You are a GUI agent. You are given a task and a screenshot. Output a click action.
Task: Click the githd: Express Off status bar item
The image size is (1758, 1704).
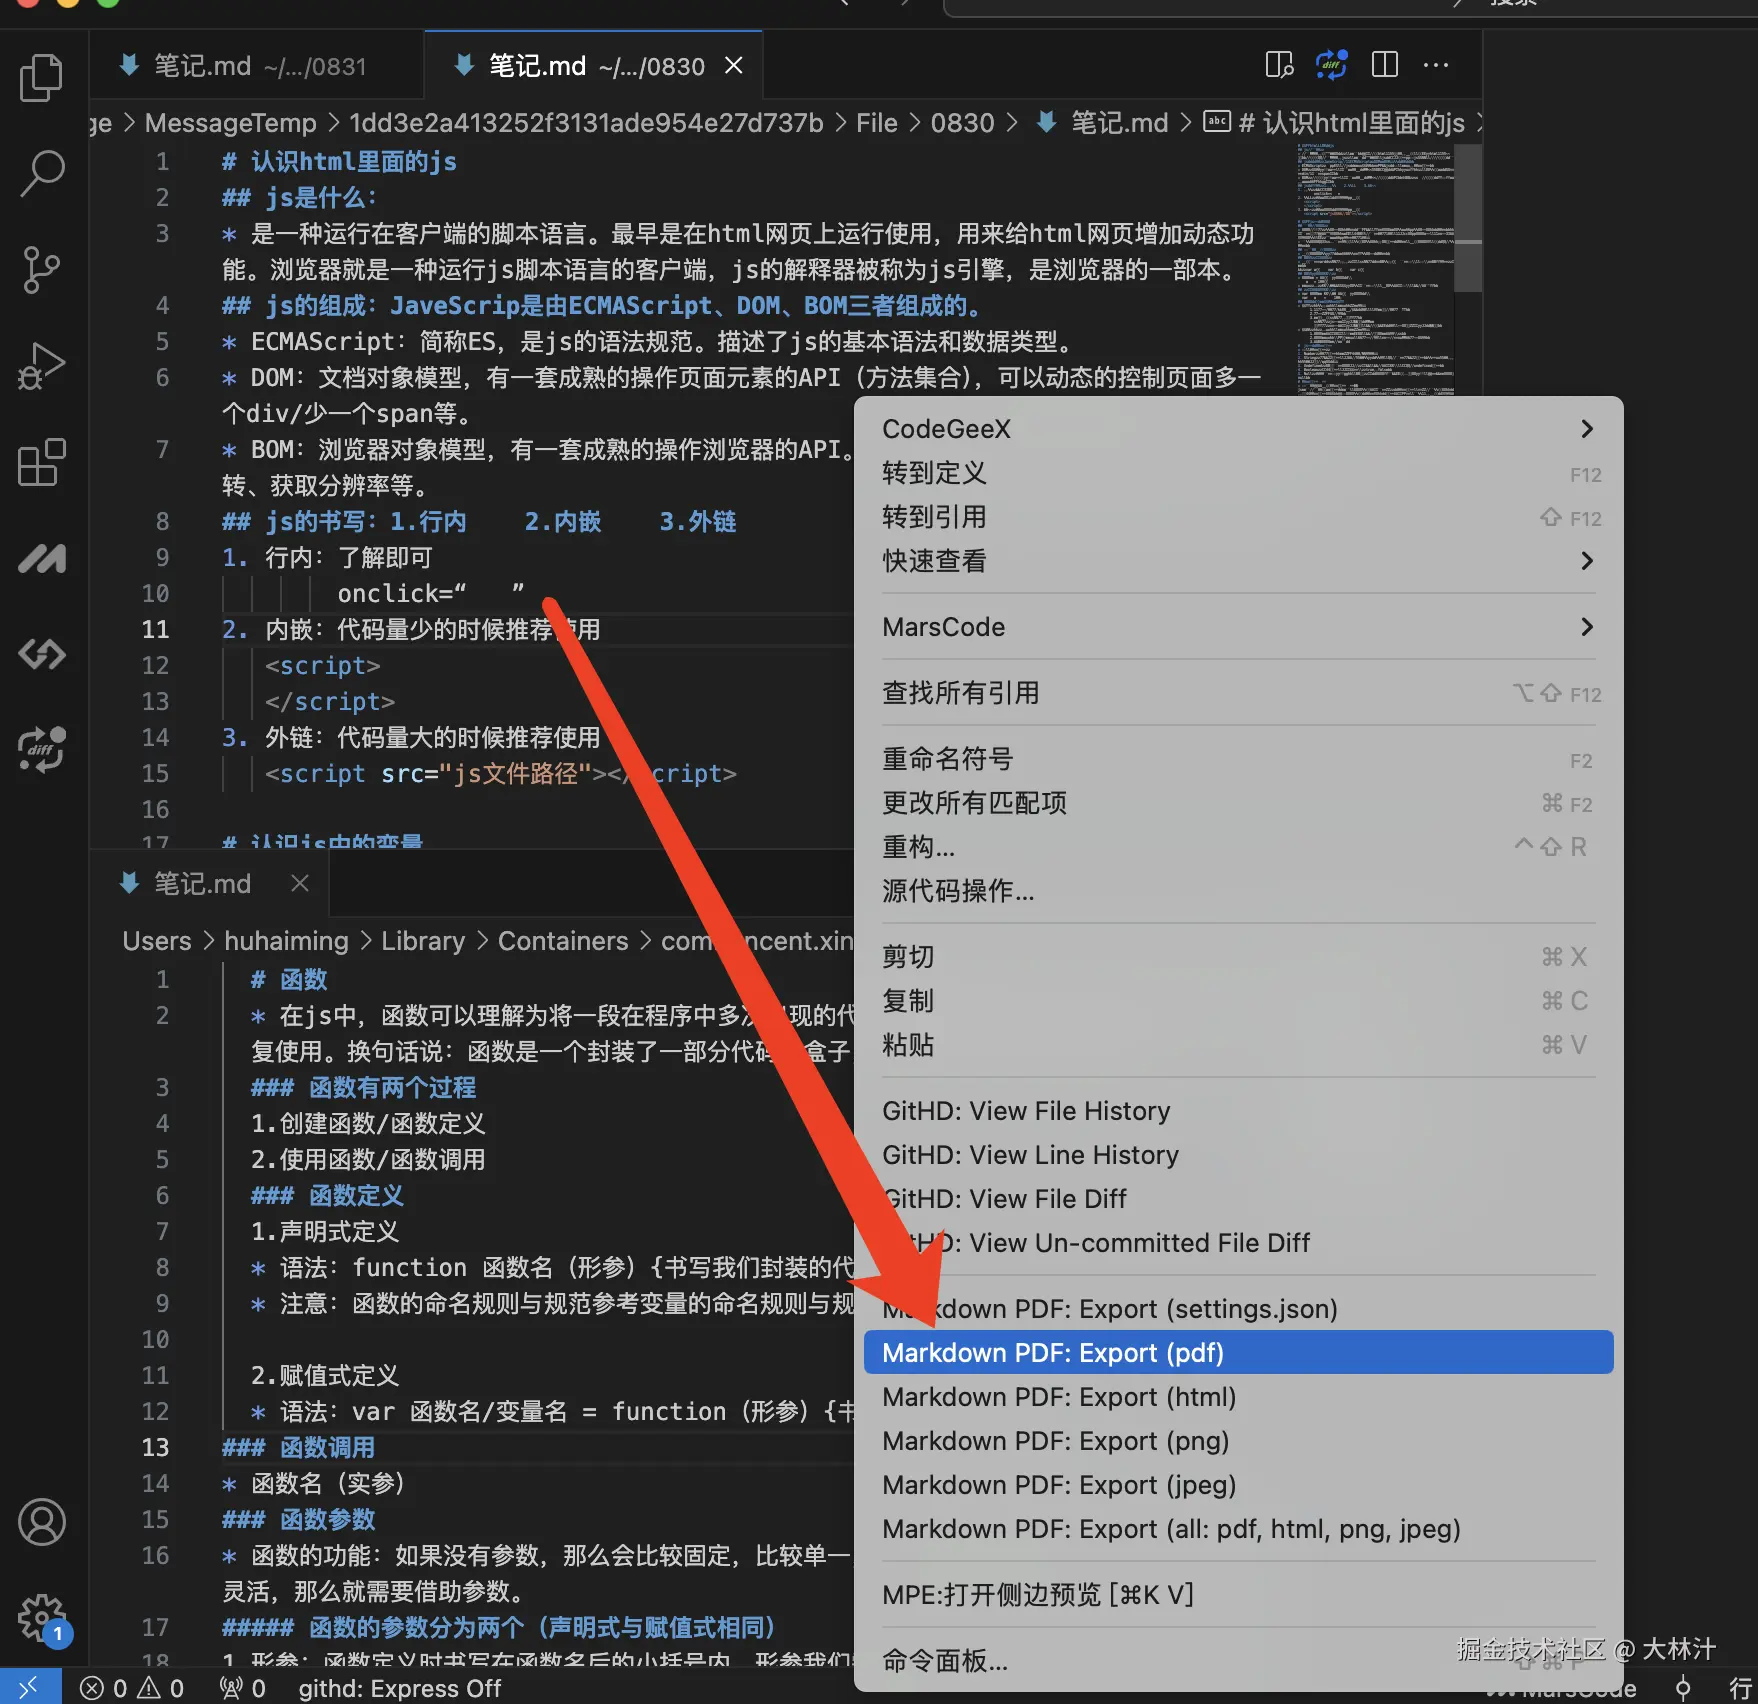400,1688
